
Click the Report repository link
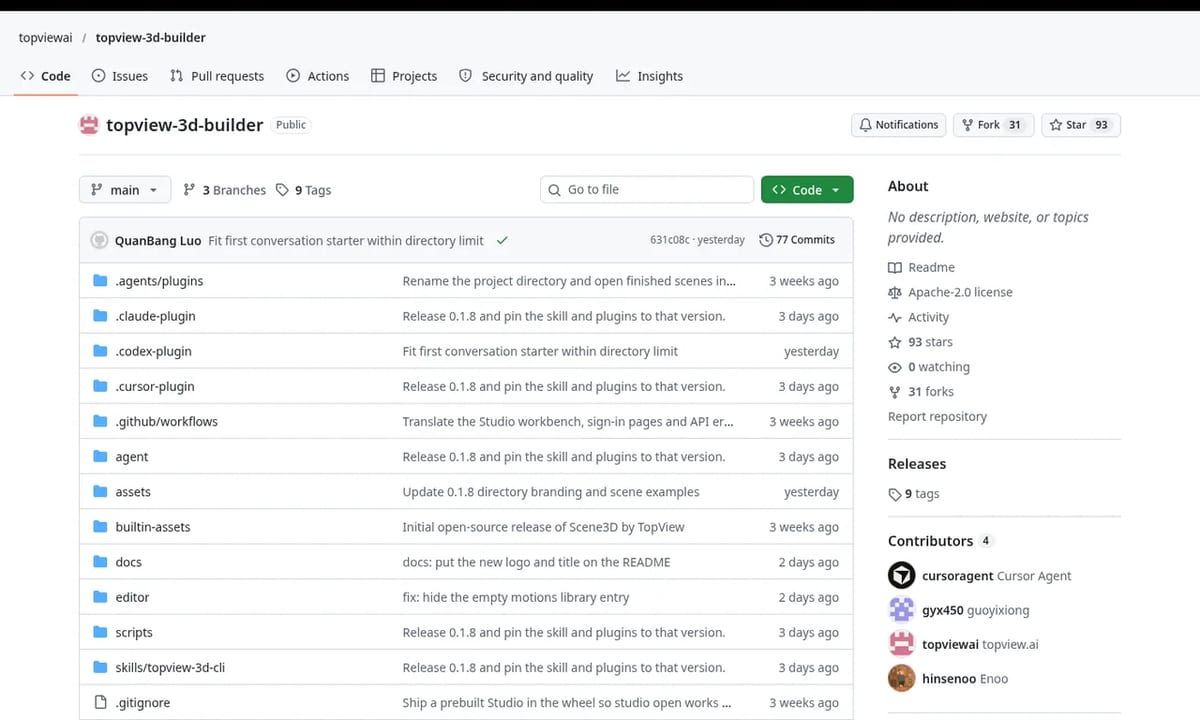(937, 416)
